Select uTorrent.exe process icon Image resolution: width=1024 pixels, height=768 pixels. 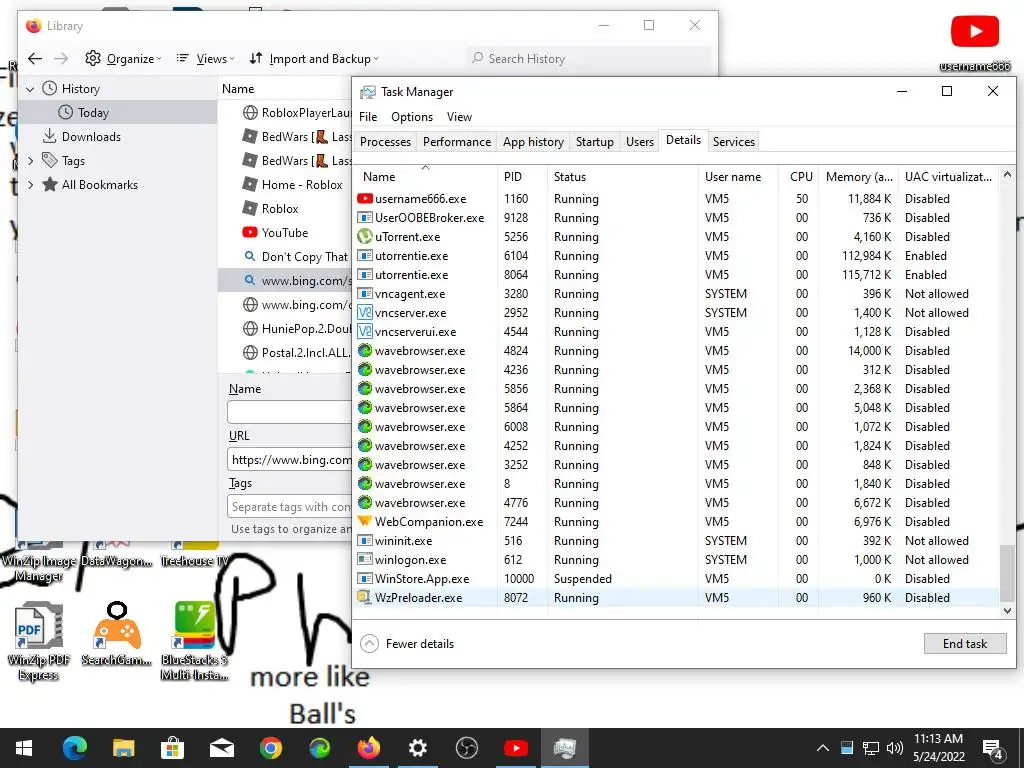tap(364, 236)
